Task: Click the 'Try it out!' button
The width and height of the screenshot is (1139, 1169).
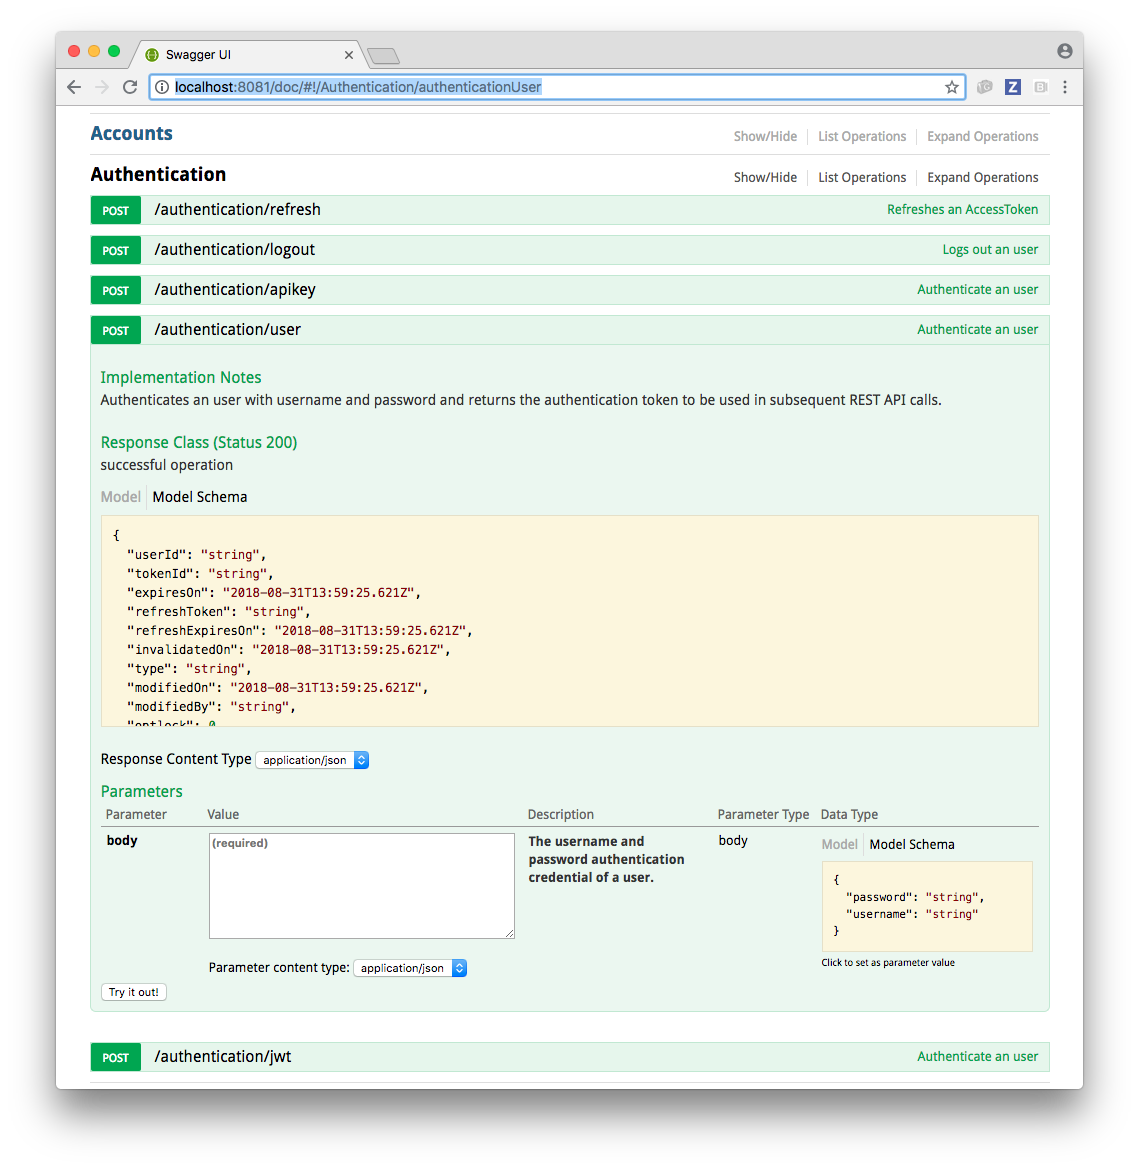Action: pyautogui.click(x=133, y=992)
